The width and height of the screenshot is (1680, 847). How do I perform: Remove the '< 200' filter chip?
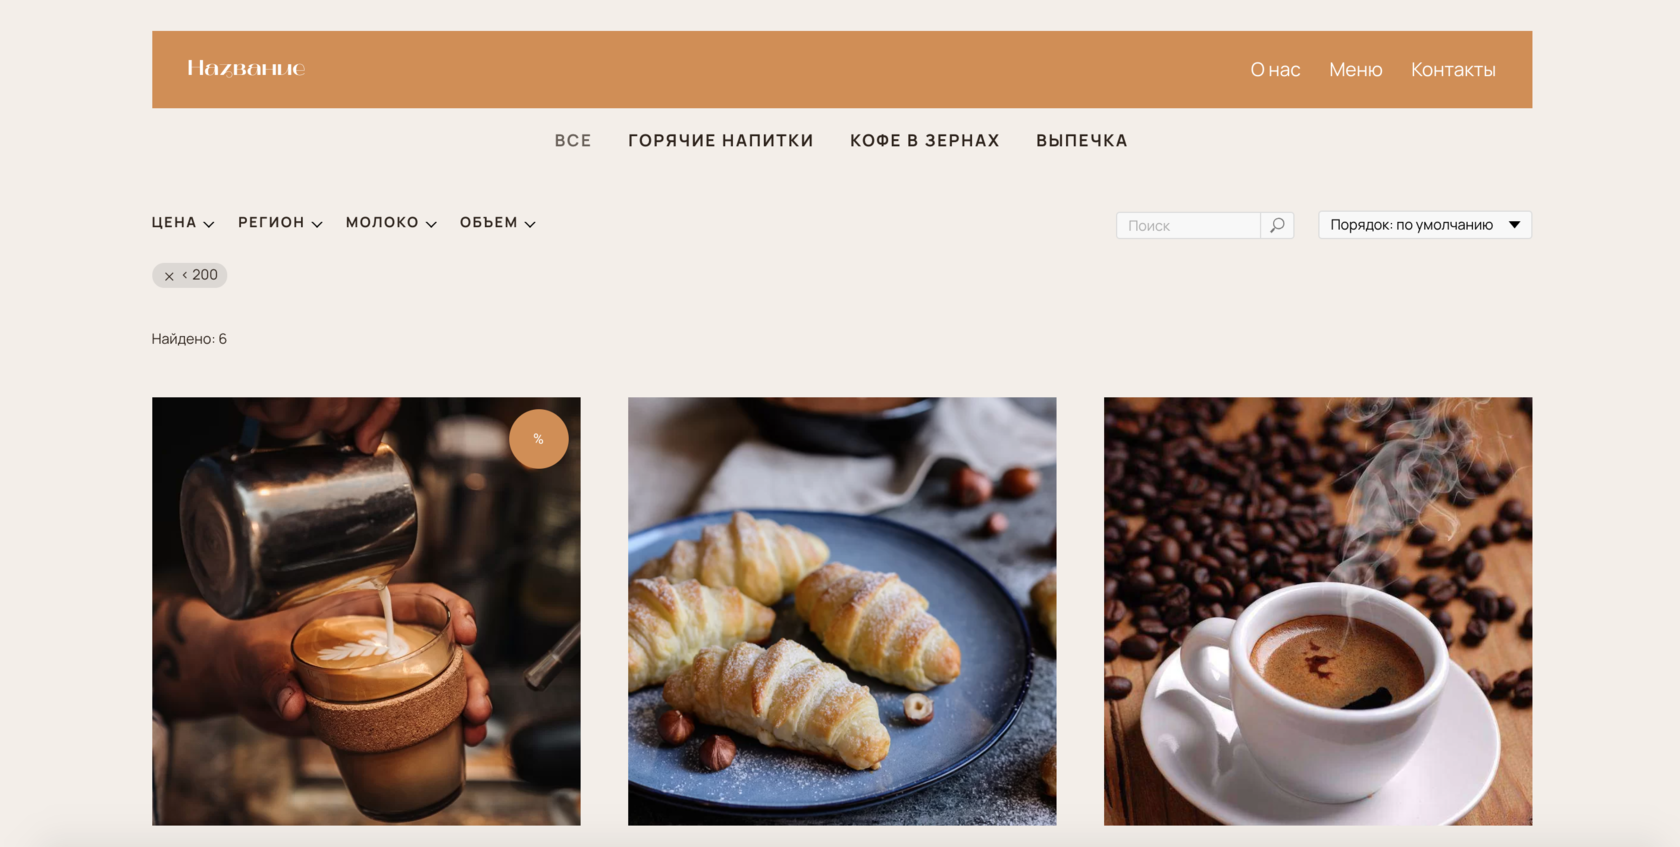tap(169, 276)
